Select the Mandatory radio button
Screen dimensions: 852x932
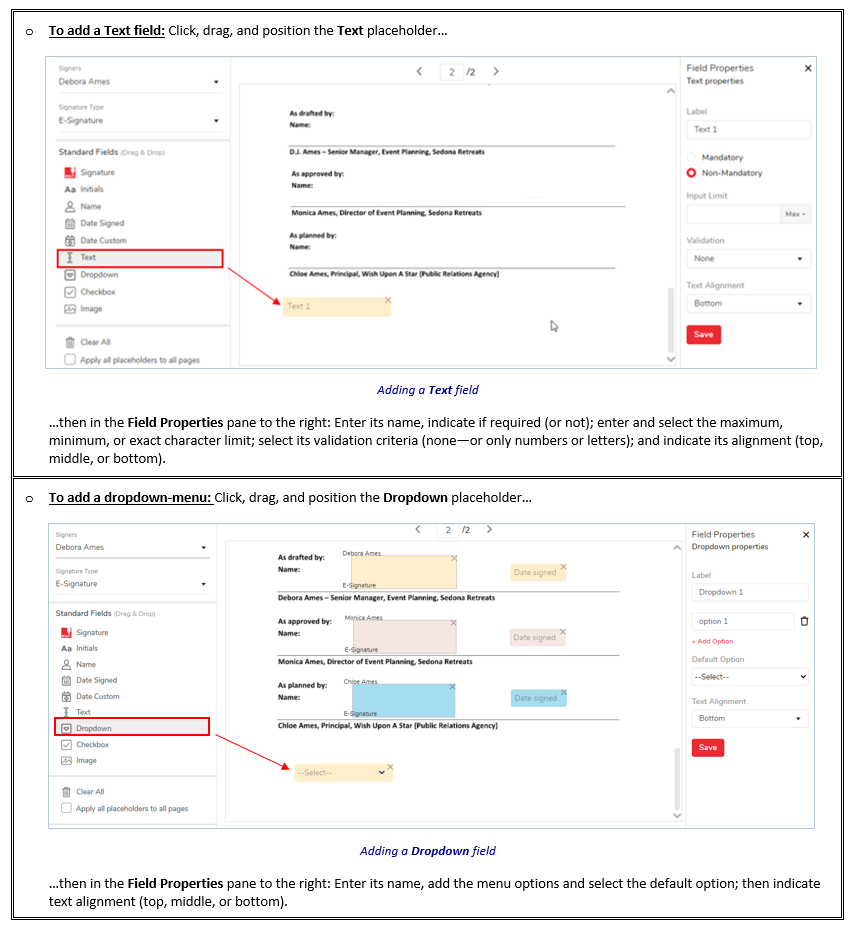691,158
